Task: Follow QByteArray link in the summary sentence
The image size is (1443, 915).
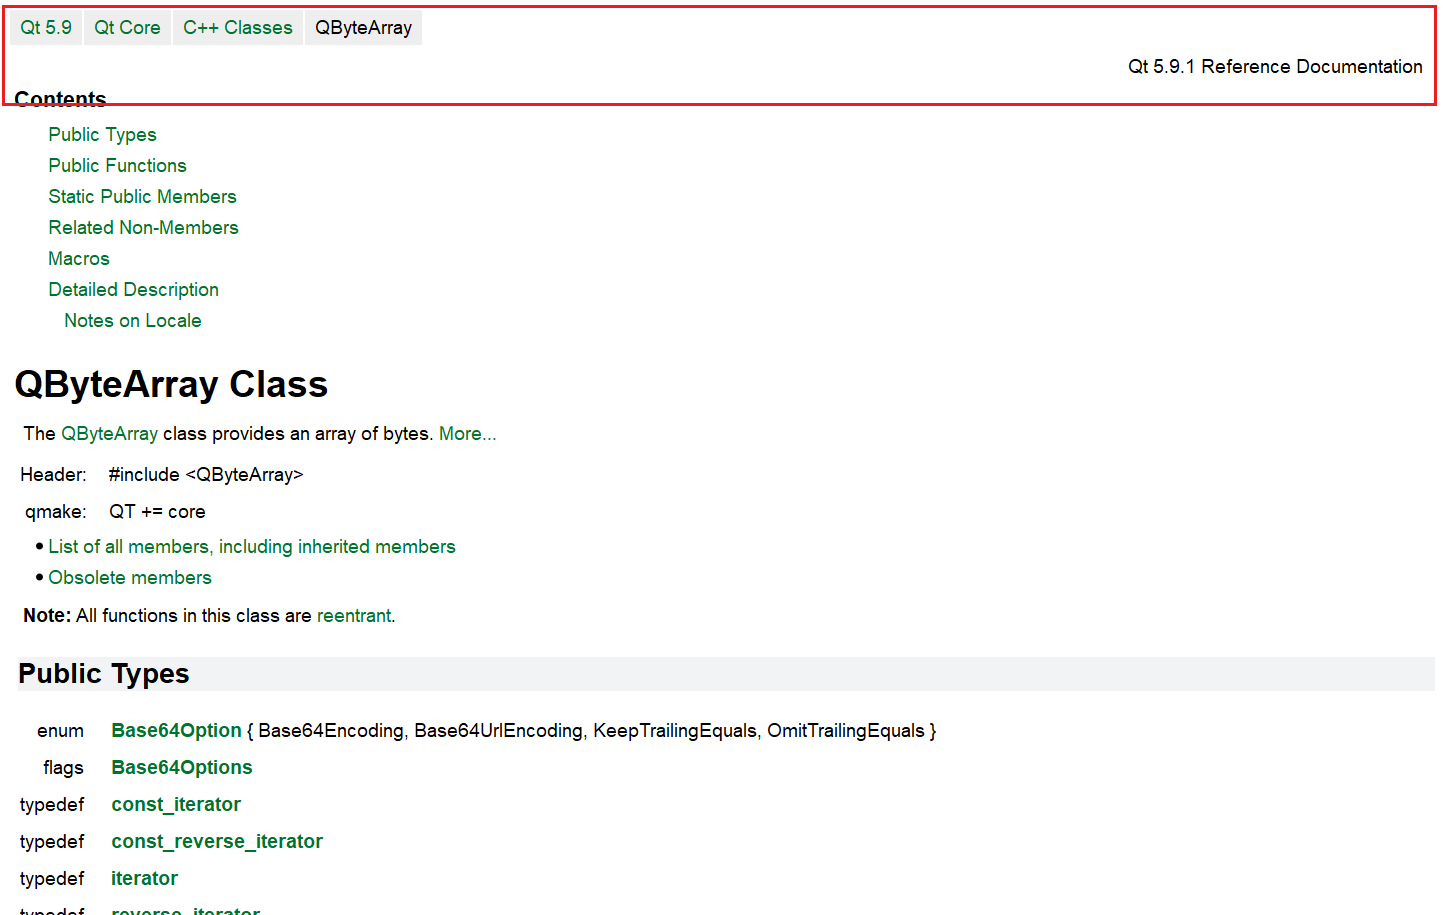Action: click(109, 434)
